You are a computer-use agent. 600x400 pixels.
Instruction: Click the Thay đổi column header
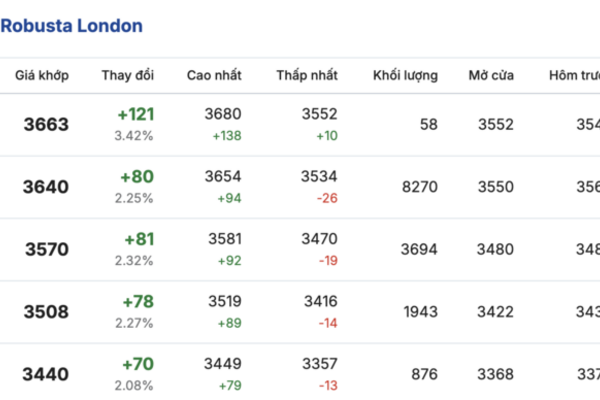point(127,76)
